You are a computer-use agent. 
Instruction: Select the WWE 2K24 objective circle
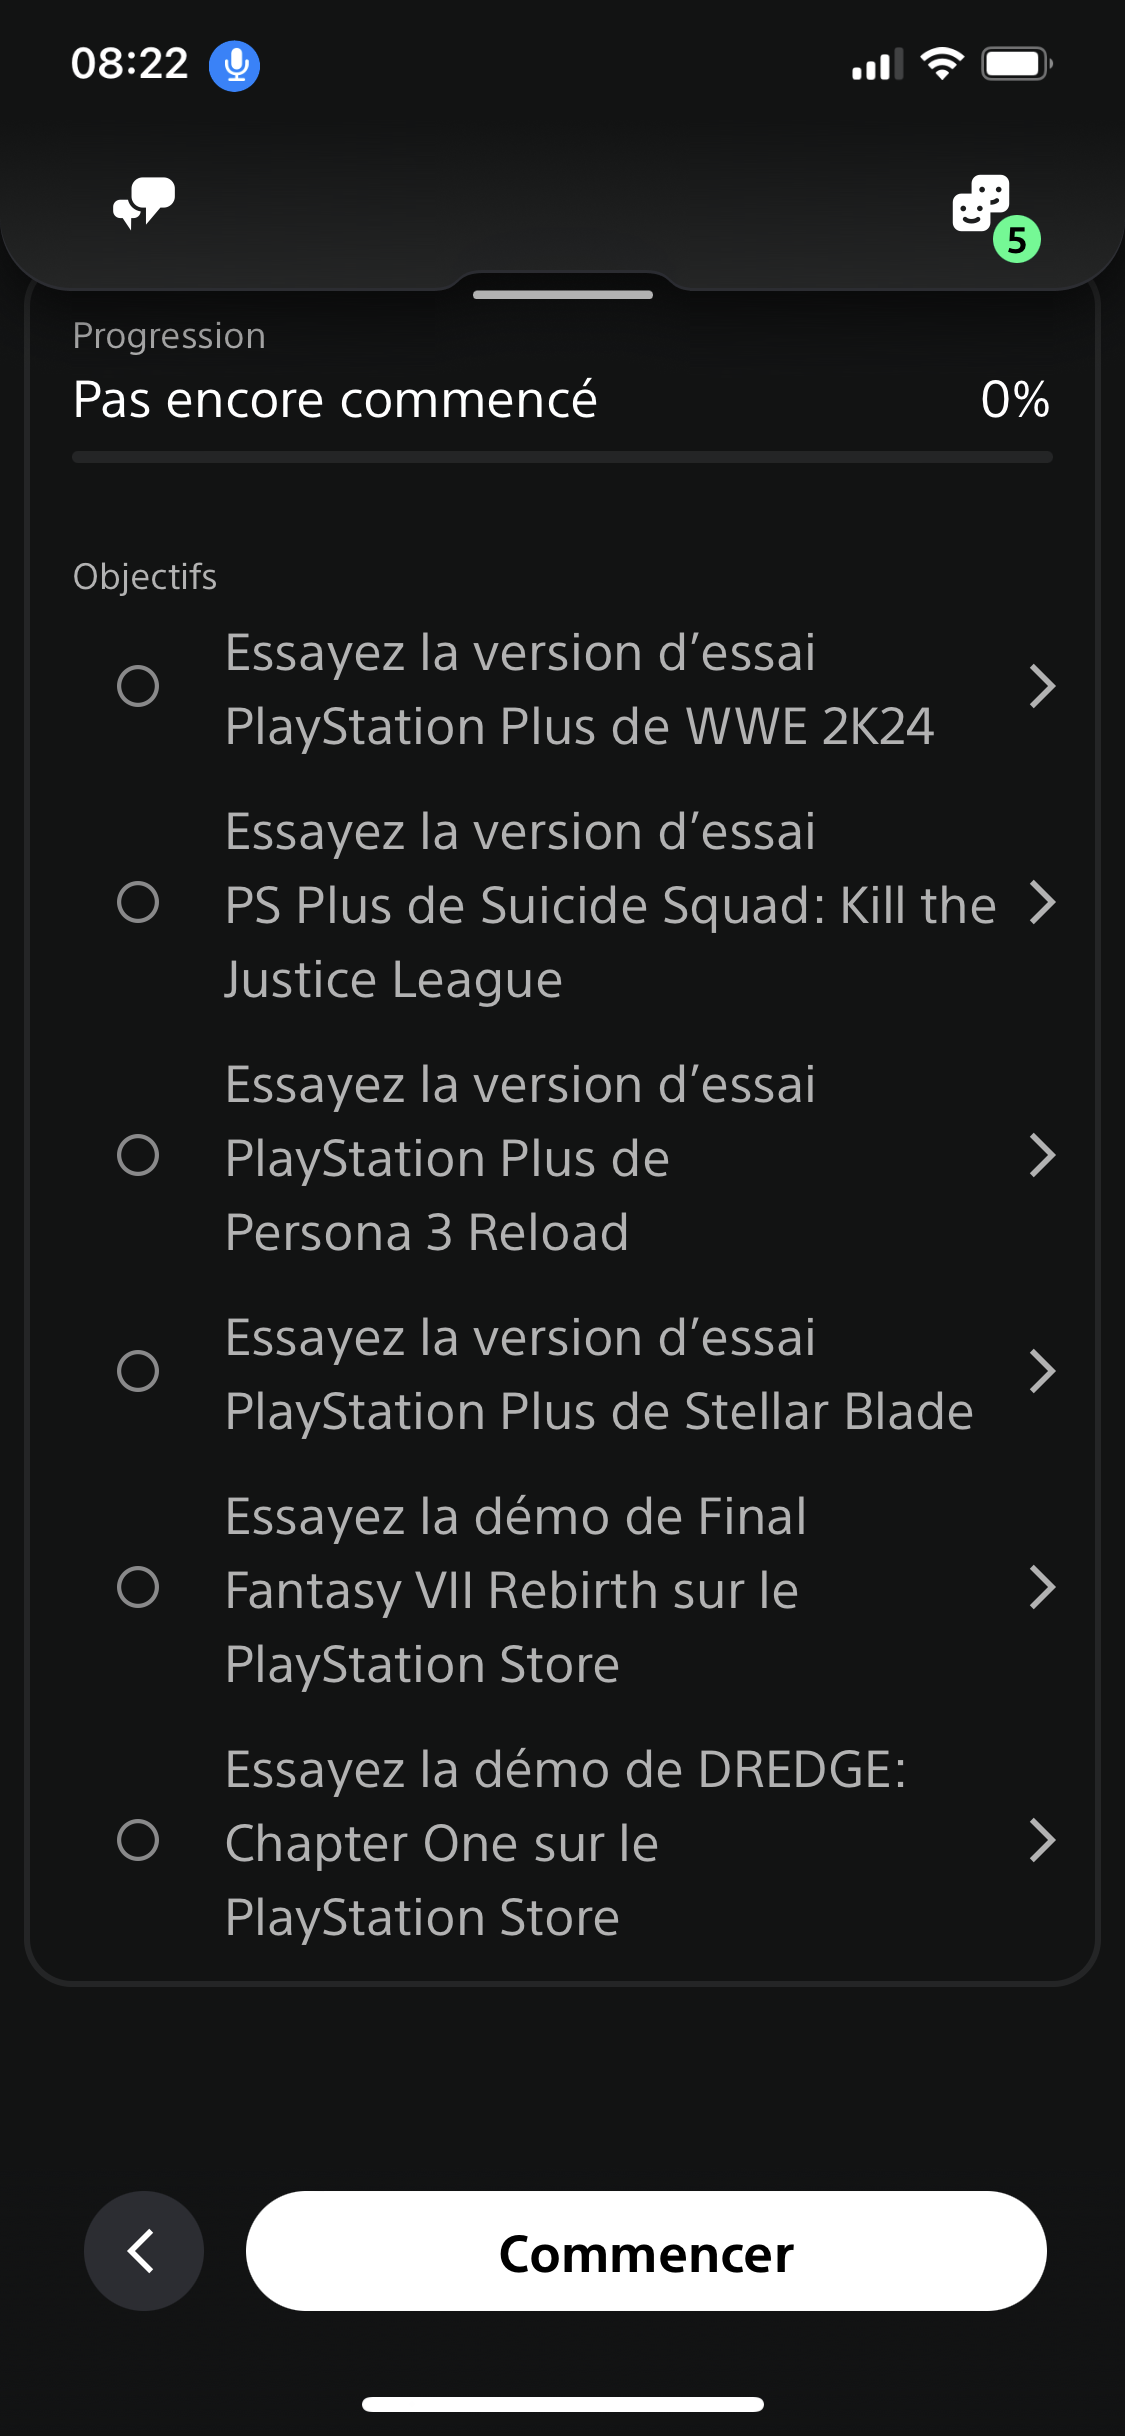138,687
